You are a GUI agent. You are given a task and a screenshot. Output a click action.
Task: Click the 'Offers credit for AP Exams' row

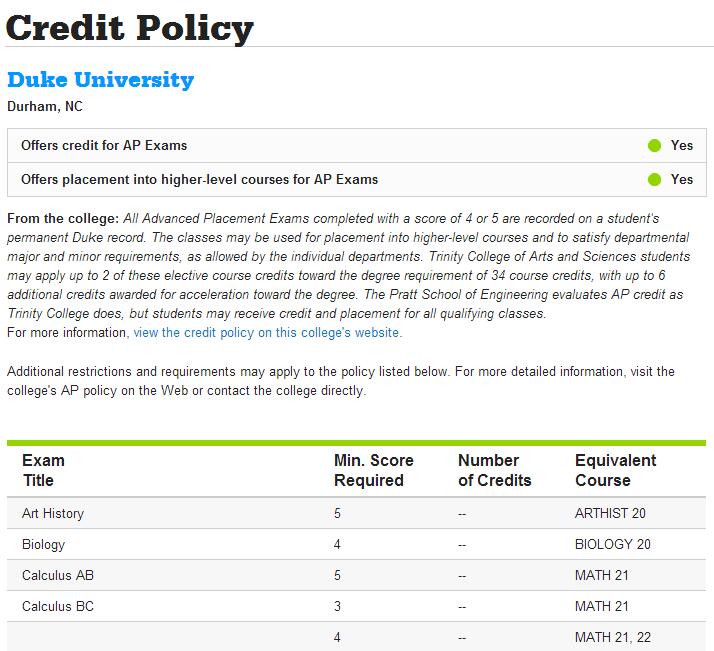104,146
